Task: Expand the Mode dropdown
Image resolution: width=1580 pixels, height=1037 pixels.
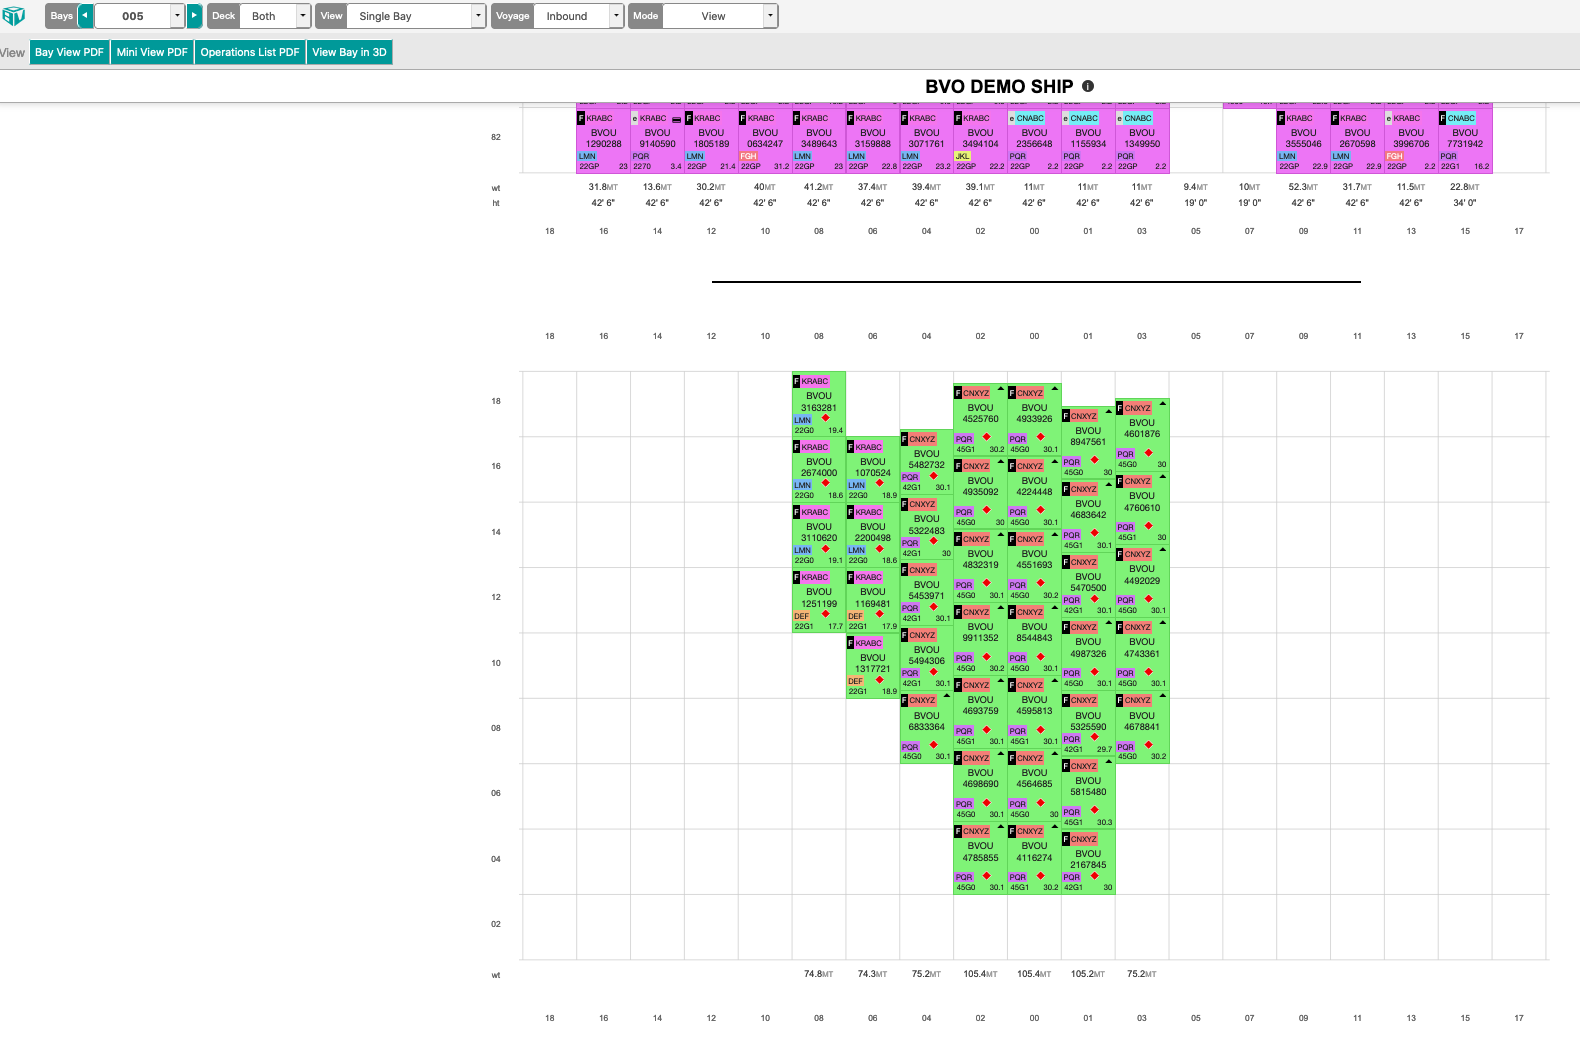Action: 770,16
